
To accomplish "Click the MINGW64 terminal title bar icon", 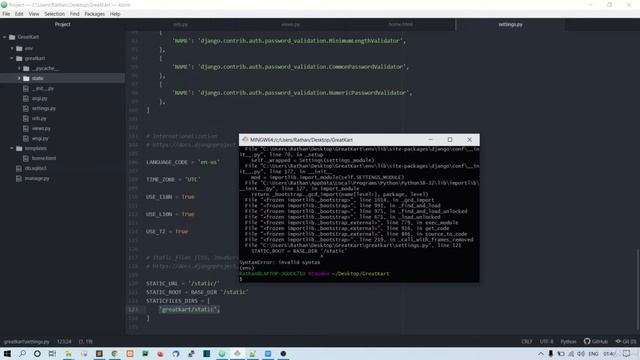I will tap(245, 140).
